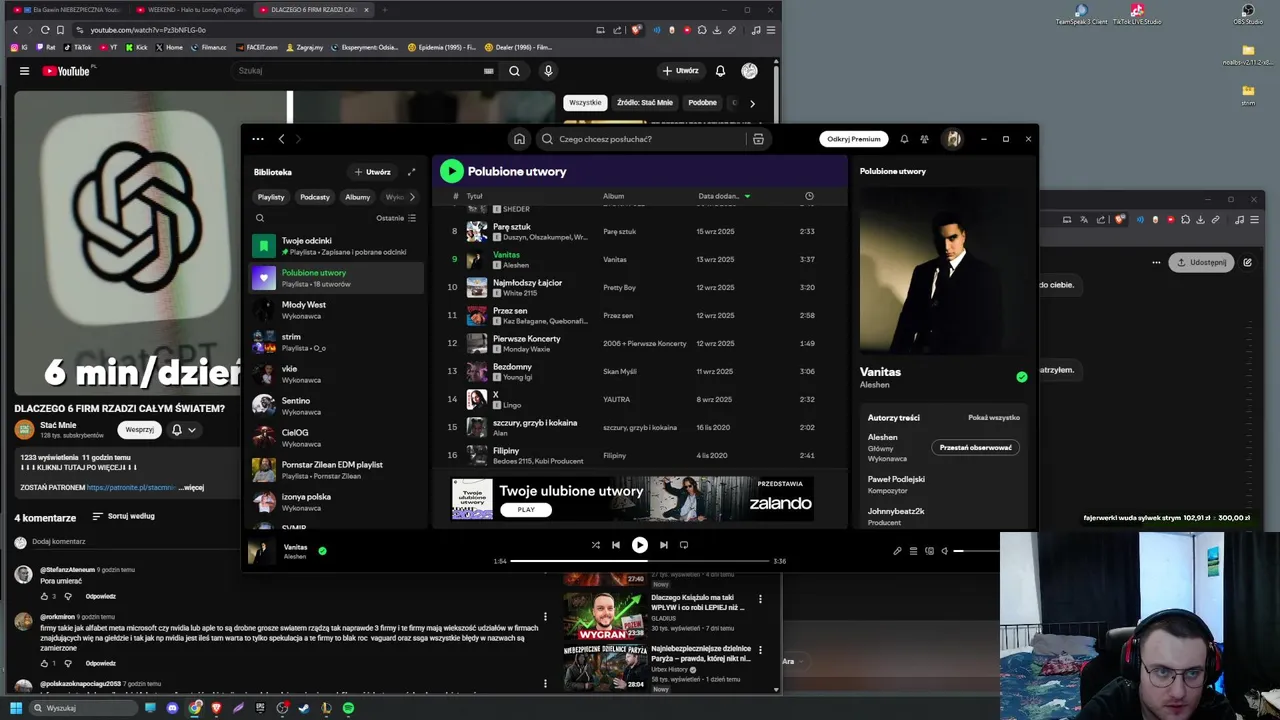Skip to next track in Spotify

663,545
